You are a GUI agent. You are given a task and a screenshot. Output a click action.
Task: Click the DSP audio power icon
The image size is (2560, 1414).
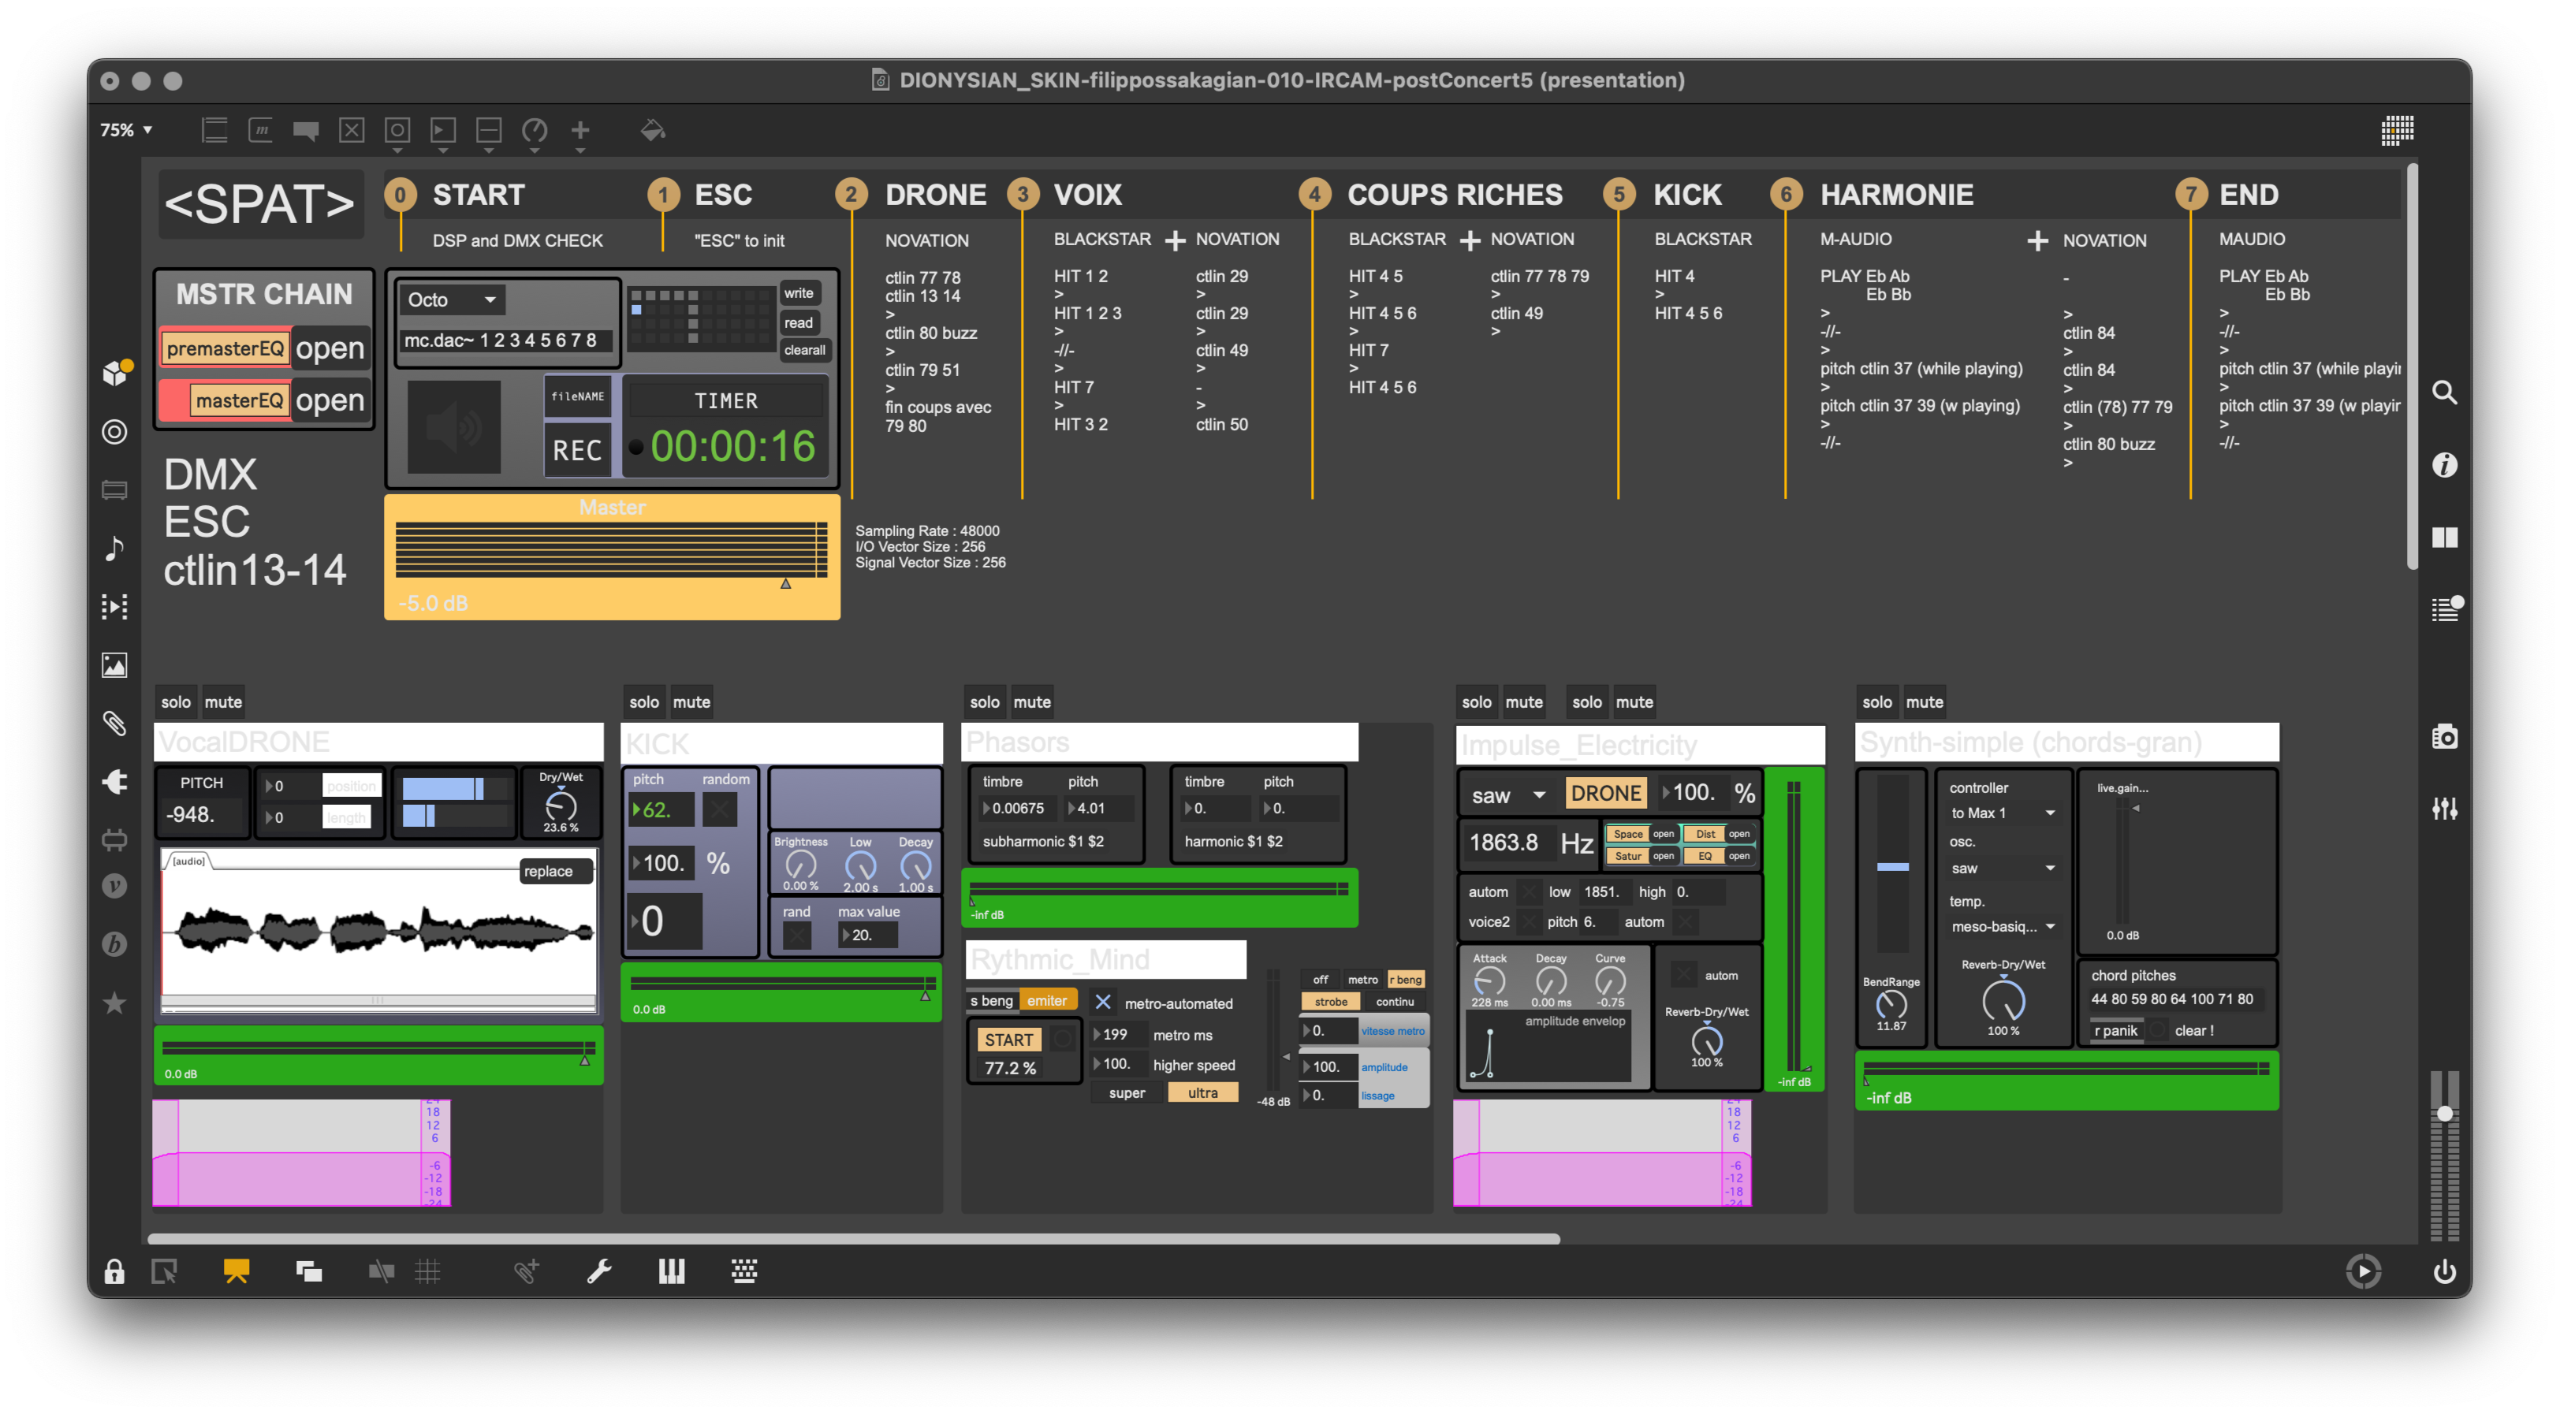pyautogui.click(x=2444, y=1271)
